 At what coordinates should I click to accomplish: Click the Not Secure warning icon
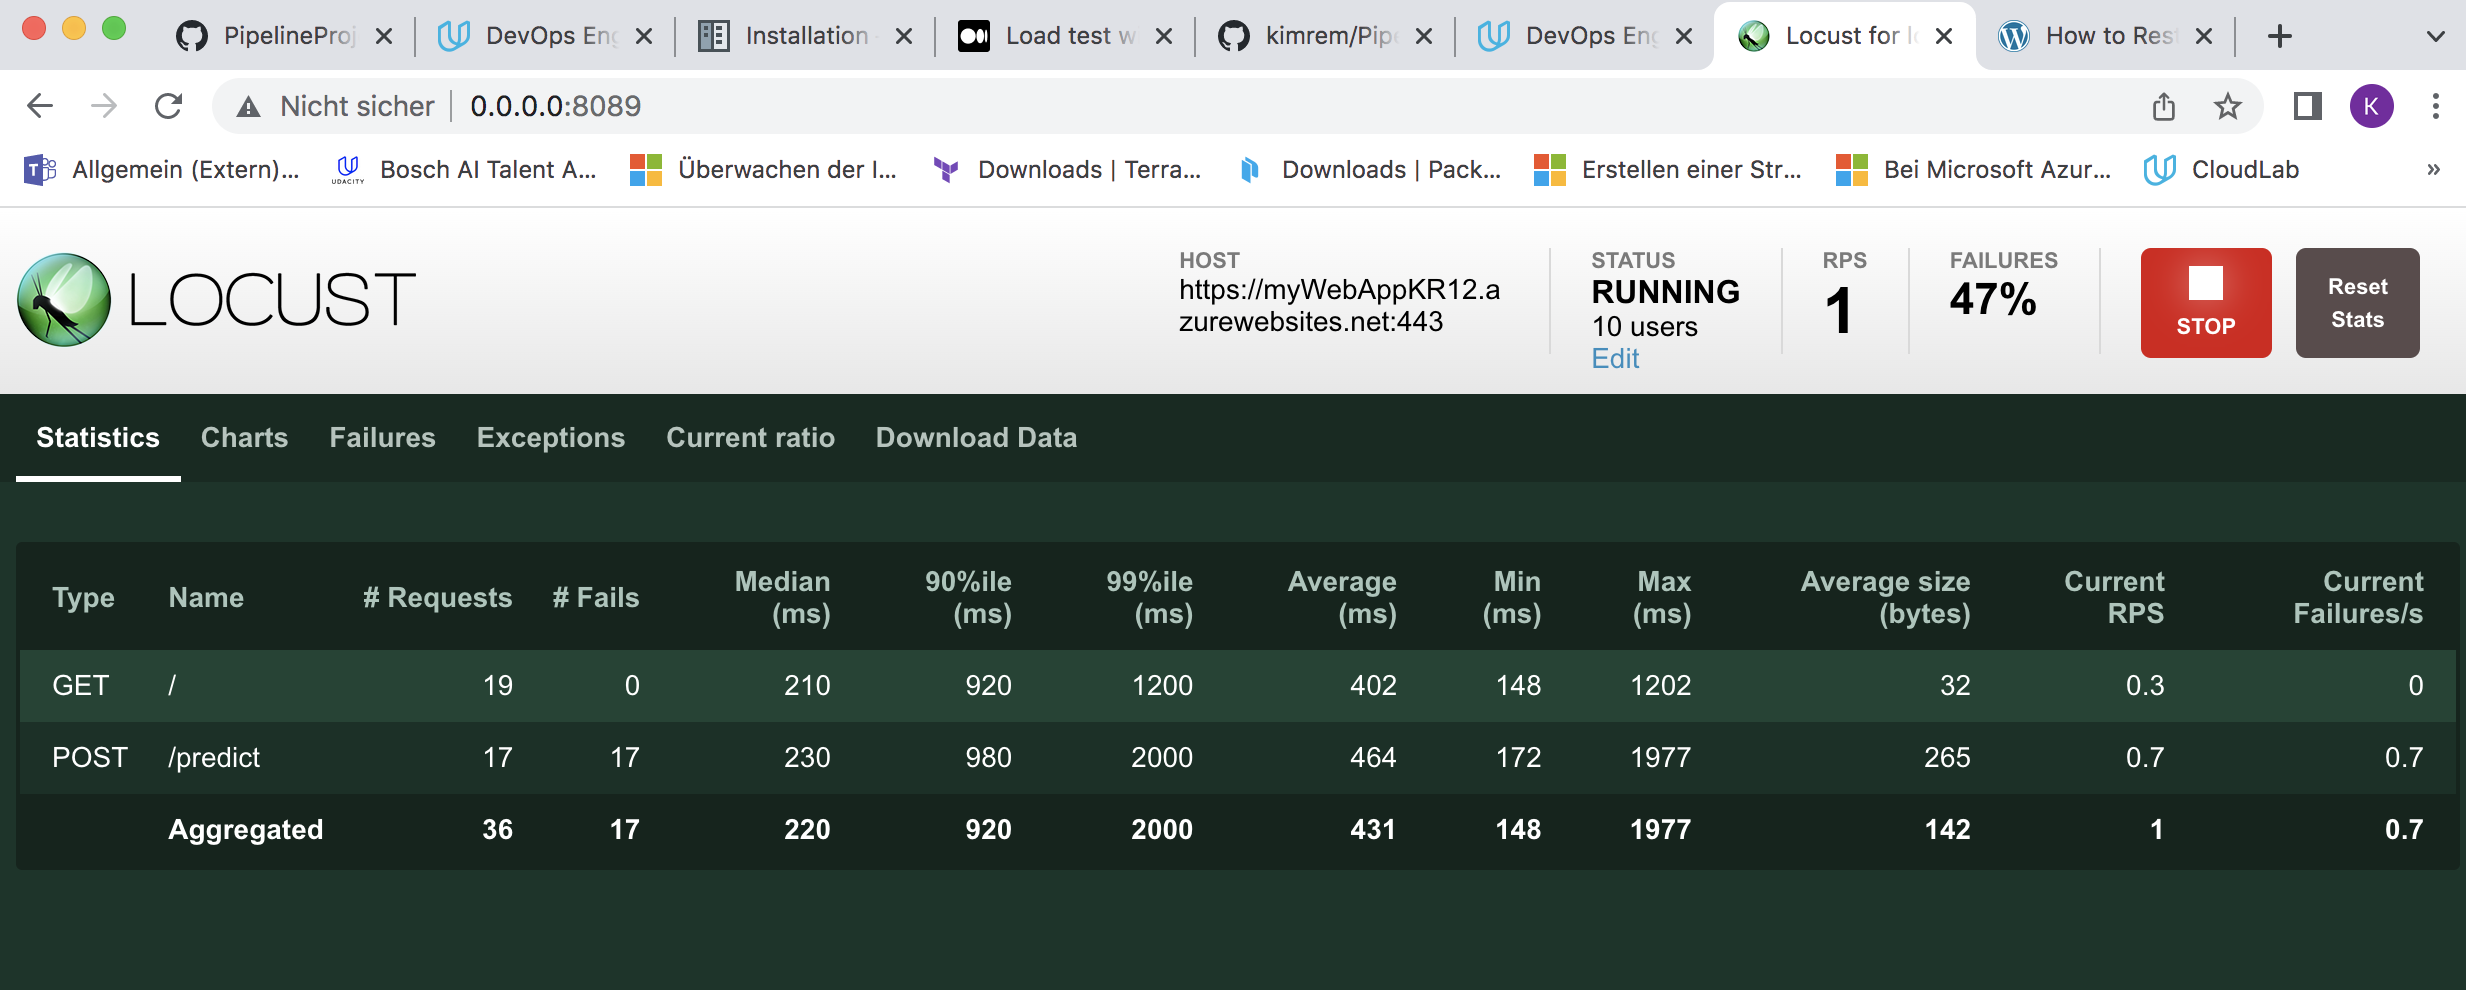tap(248, 106)
